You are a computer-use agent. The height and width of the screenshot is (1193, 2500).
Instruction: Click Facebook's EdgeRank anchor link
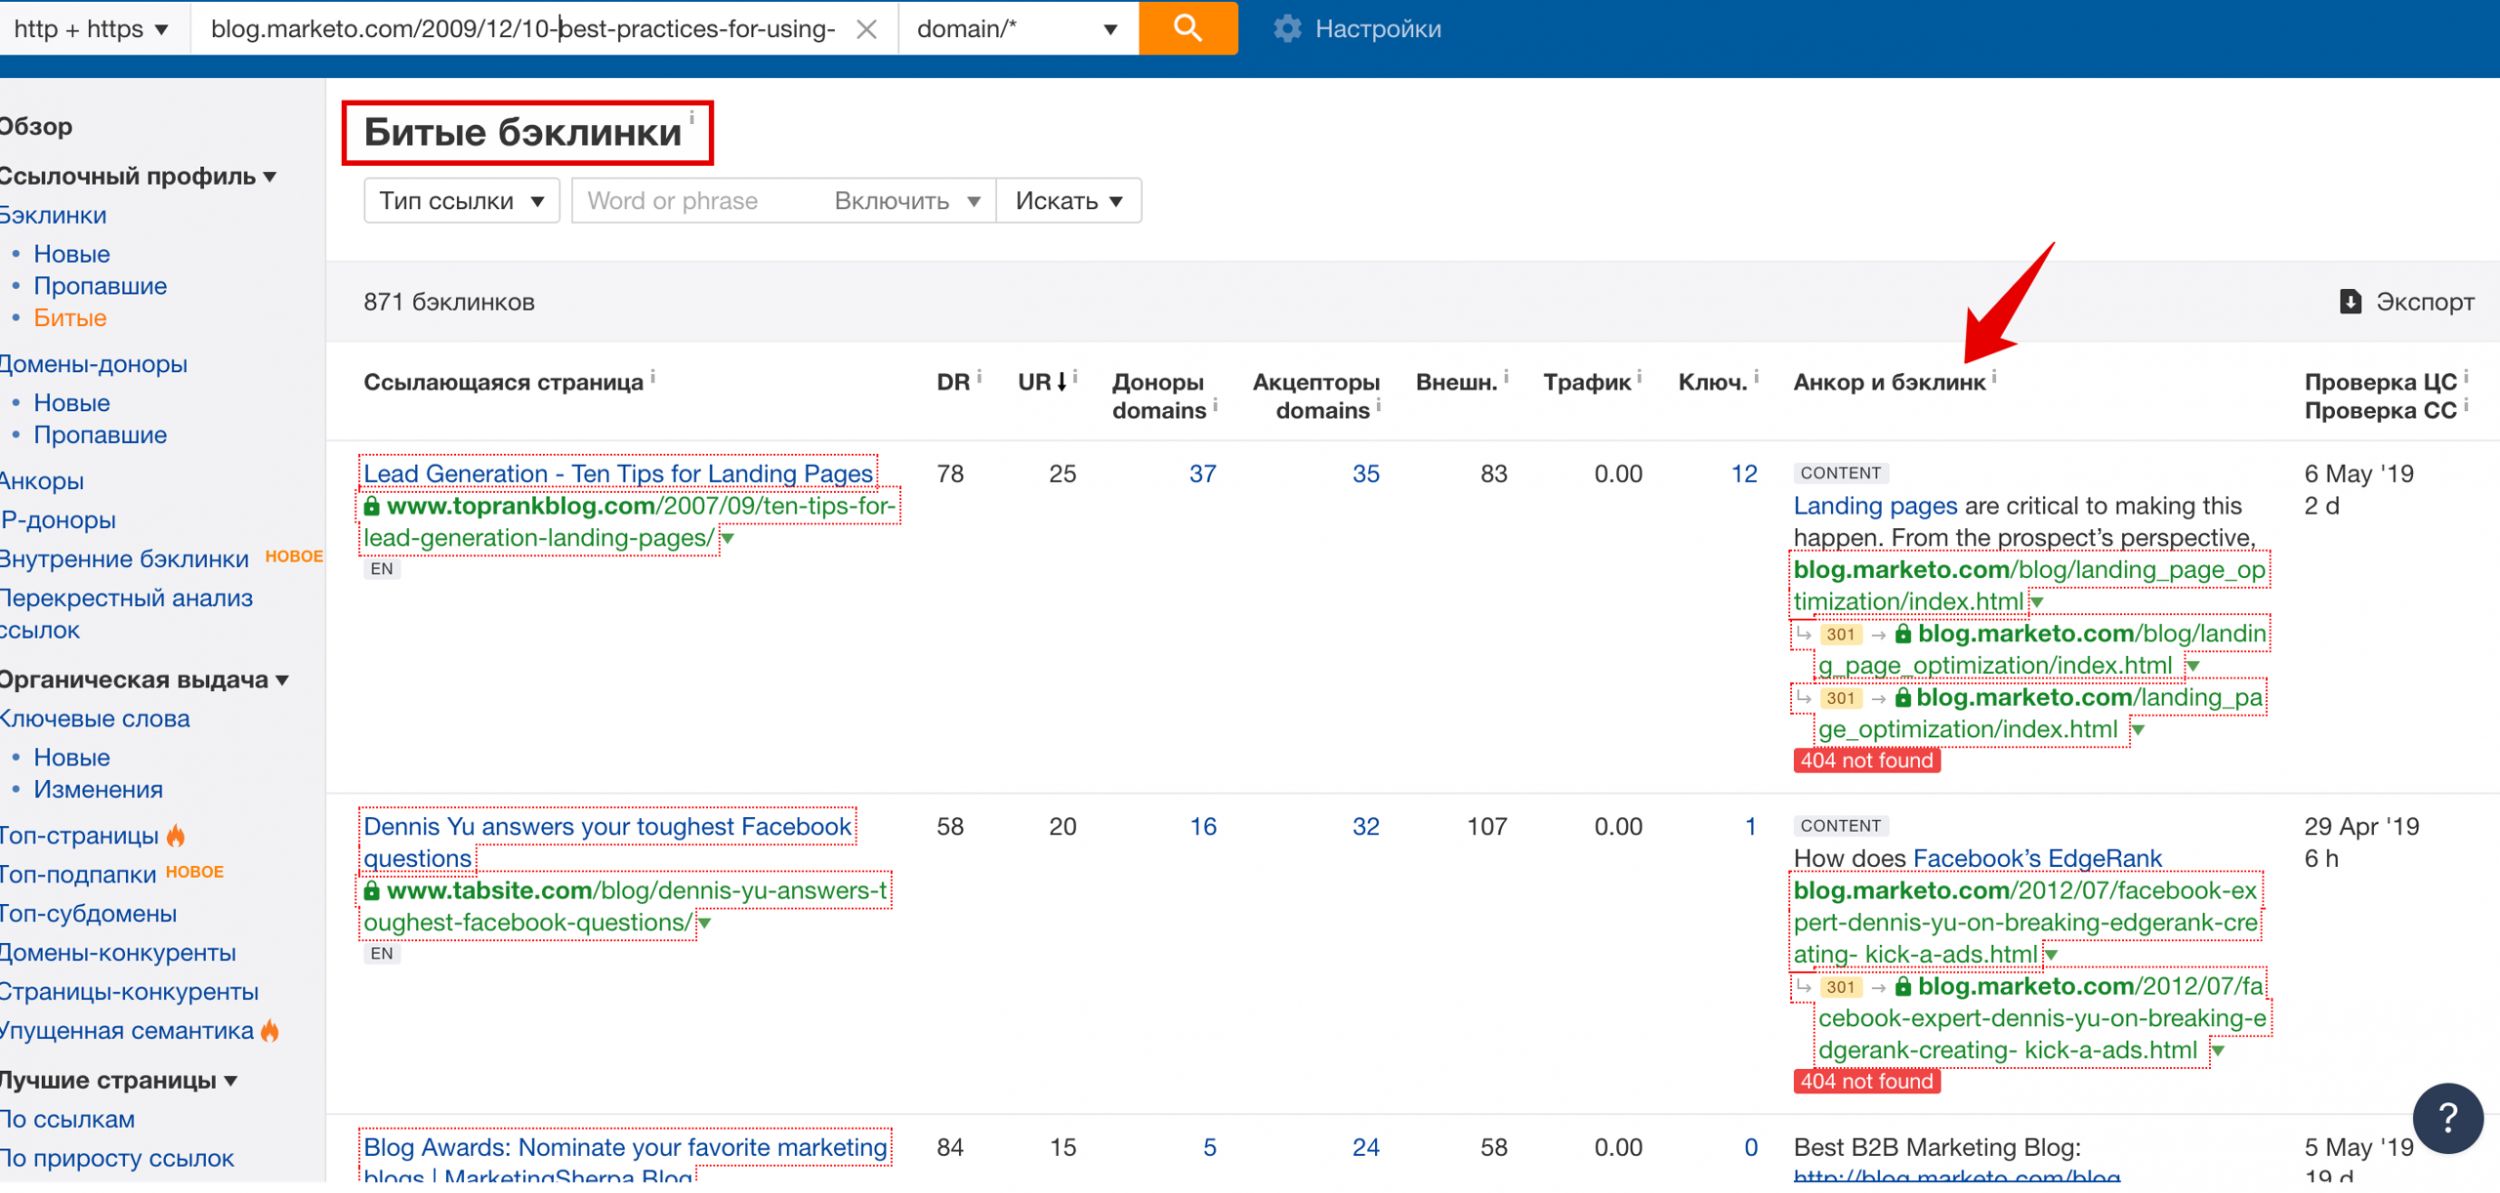coord(2037,858)
